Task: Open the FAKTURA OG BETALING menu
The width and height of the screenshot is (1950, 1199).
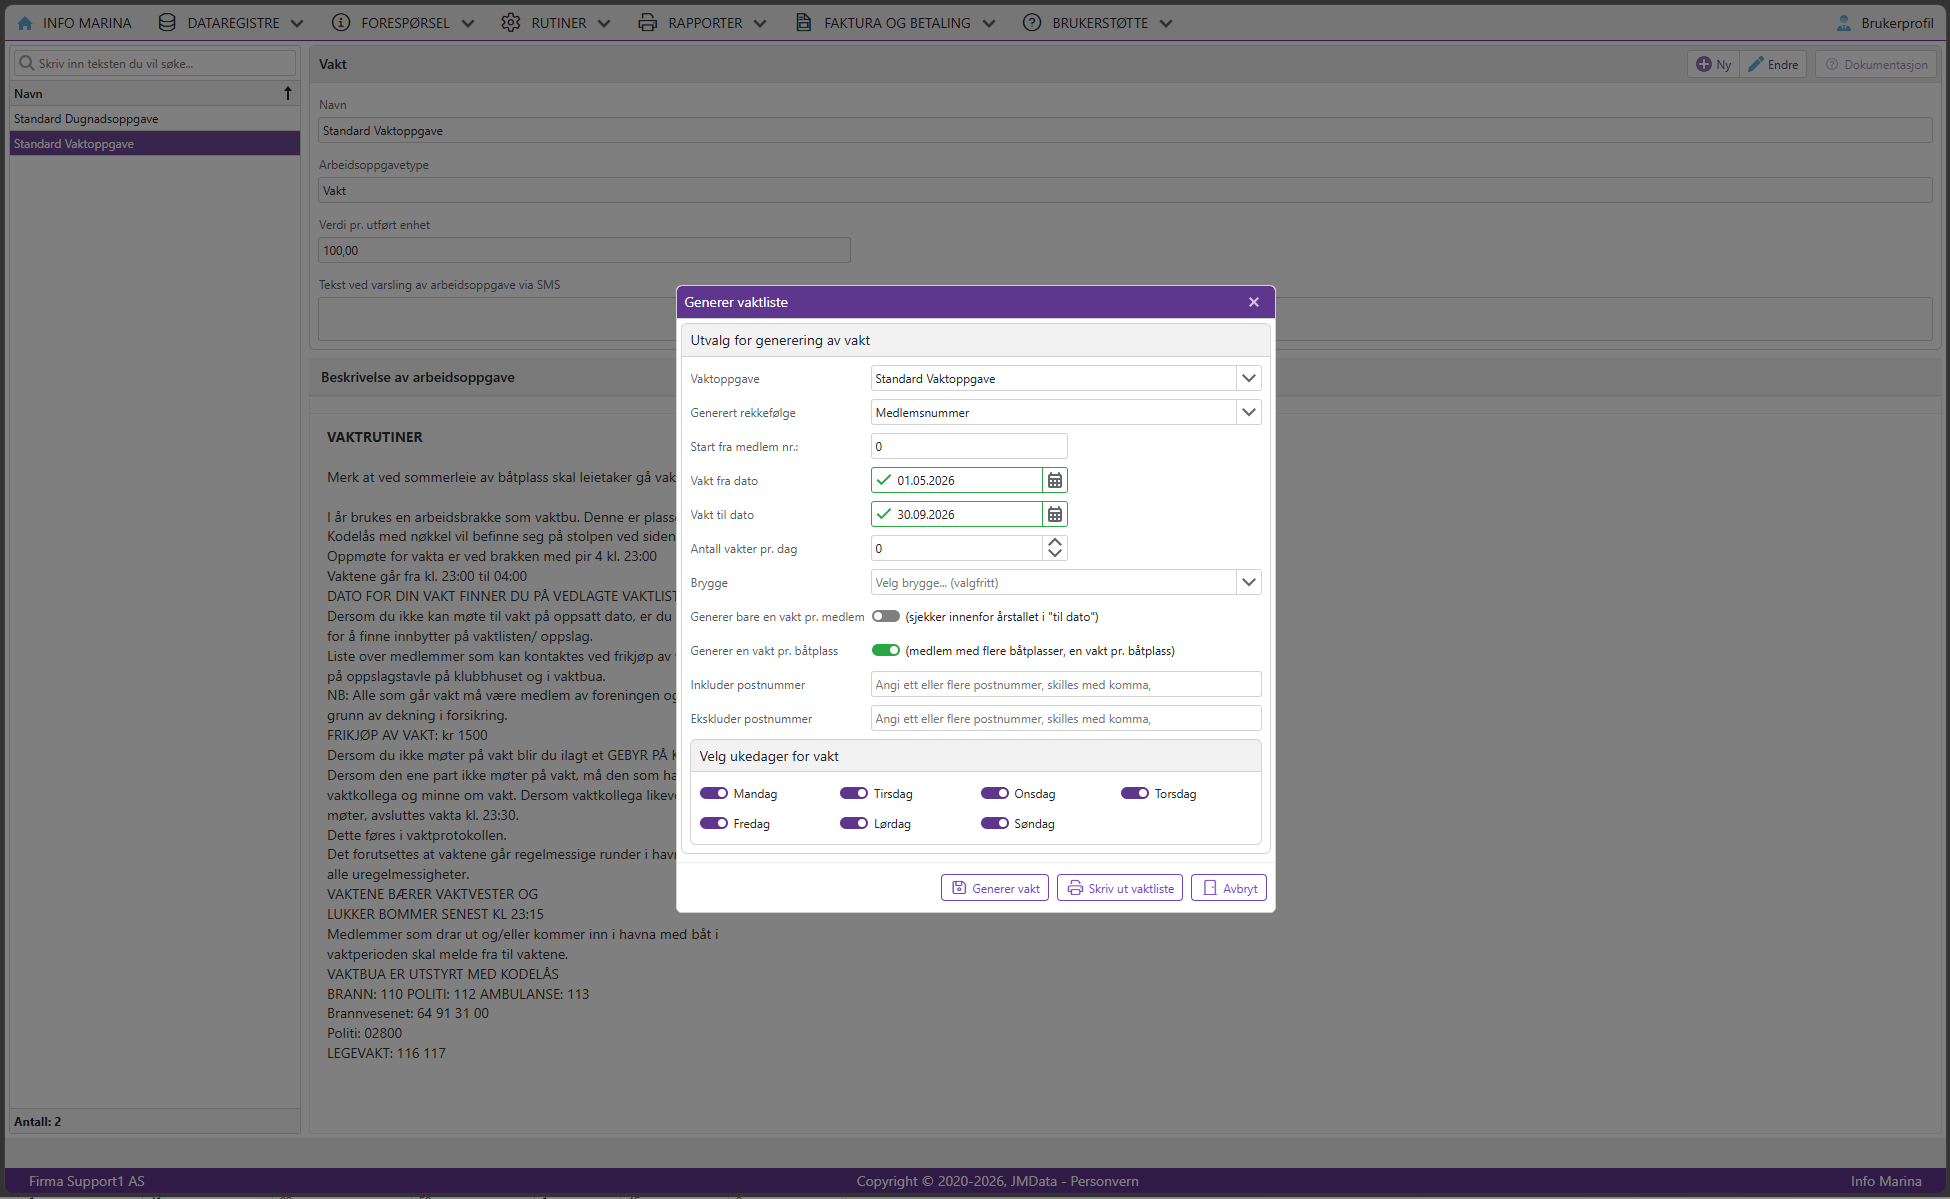Action: click(896, 22)
